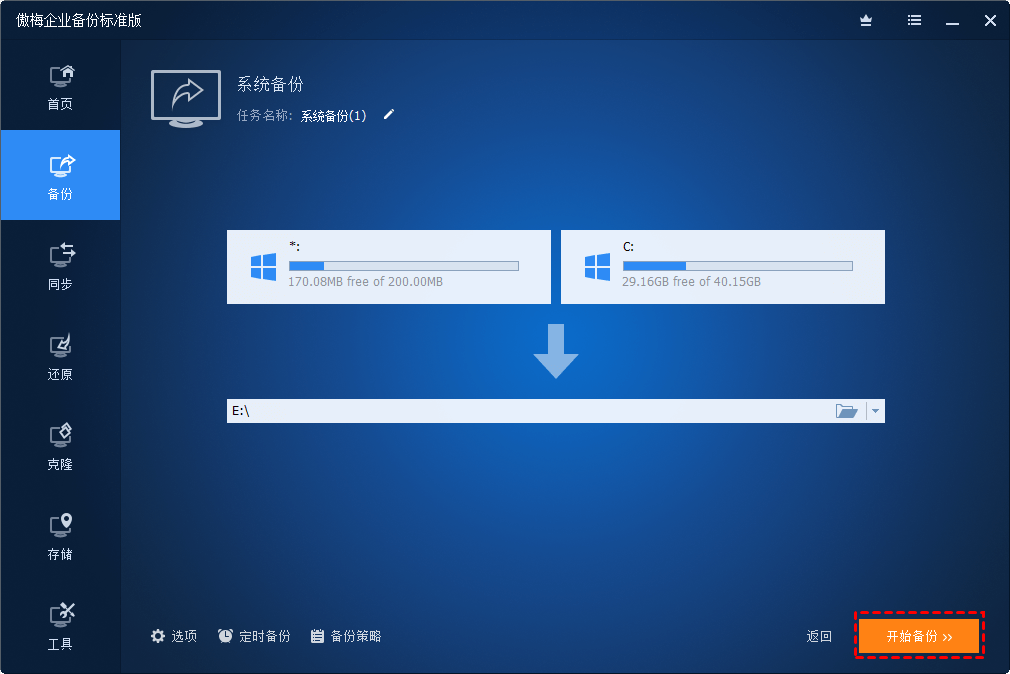This screenshot has height=674, width=1010.
Task: Expand the destination path dropdown arrow
Action: 875,411
